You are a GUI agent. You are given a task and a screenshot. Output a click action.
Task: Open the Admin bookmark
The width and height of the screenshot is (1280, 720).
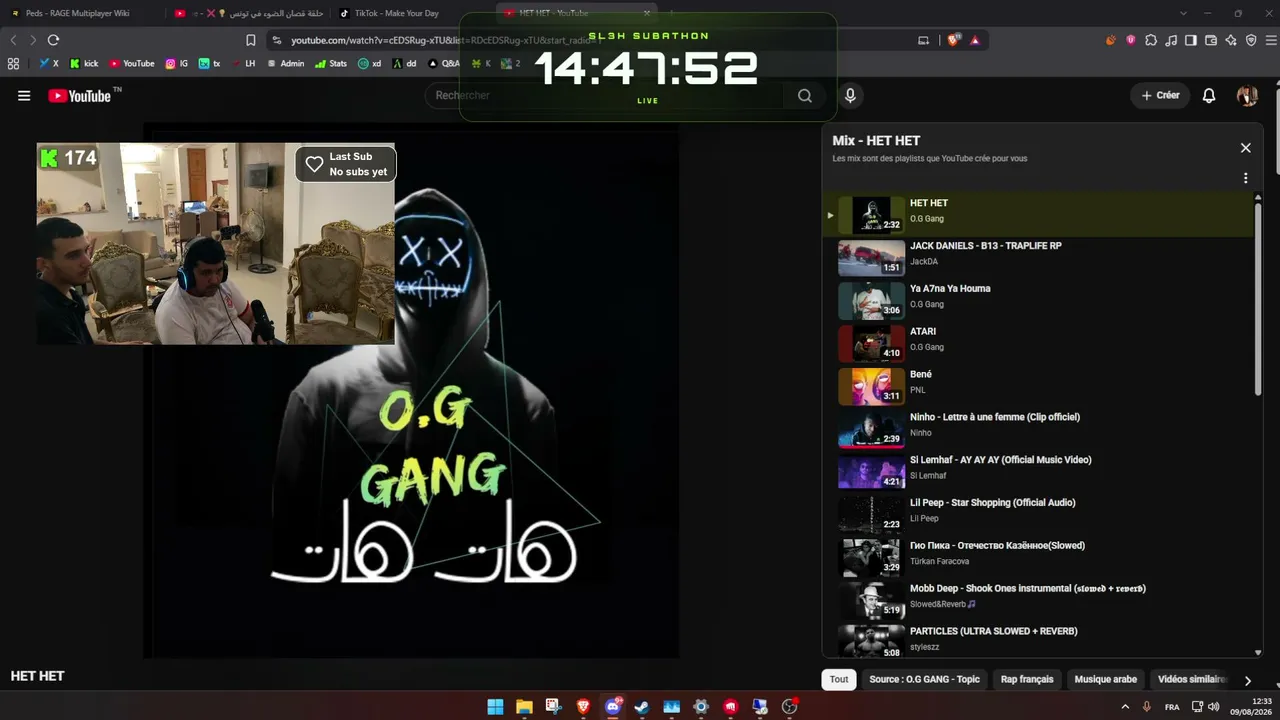click(x=285, y=63)
